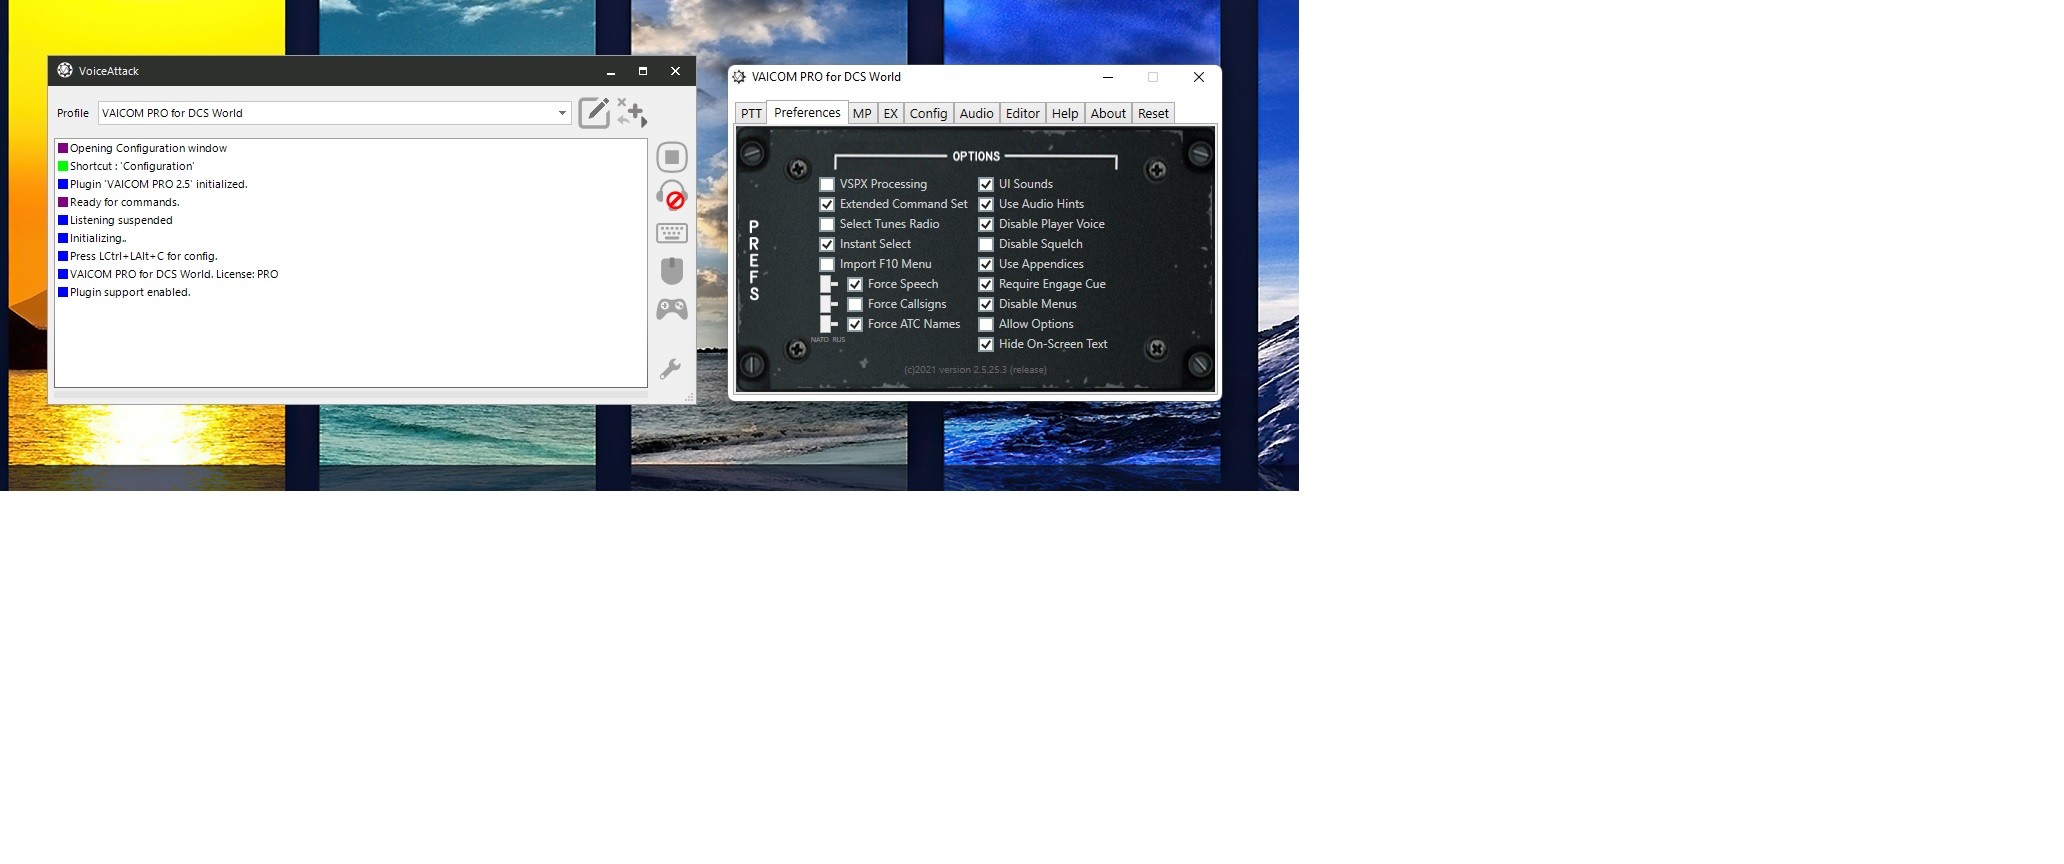Toggle keyboard shortcuts icon in VoiceAttack
The height and width of the screenshot is (864, 2064).
pyautogui.click(x=672, y=233)
